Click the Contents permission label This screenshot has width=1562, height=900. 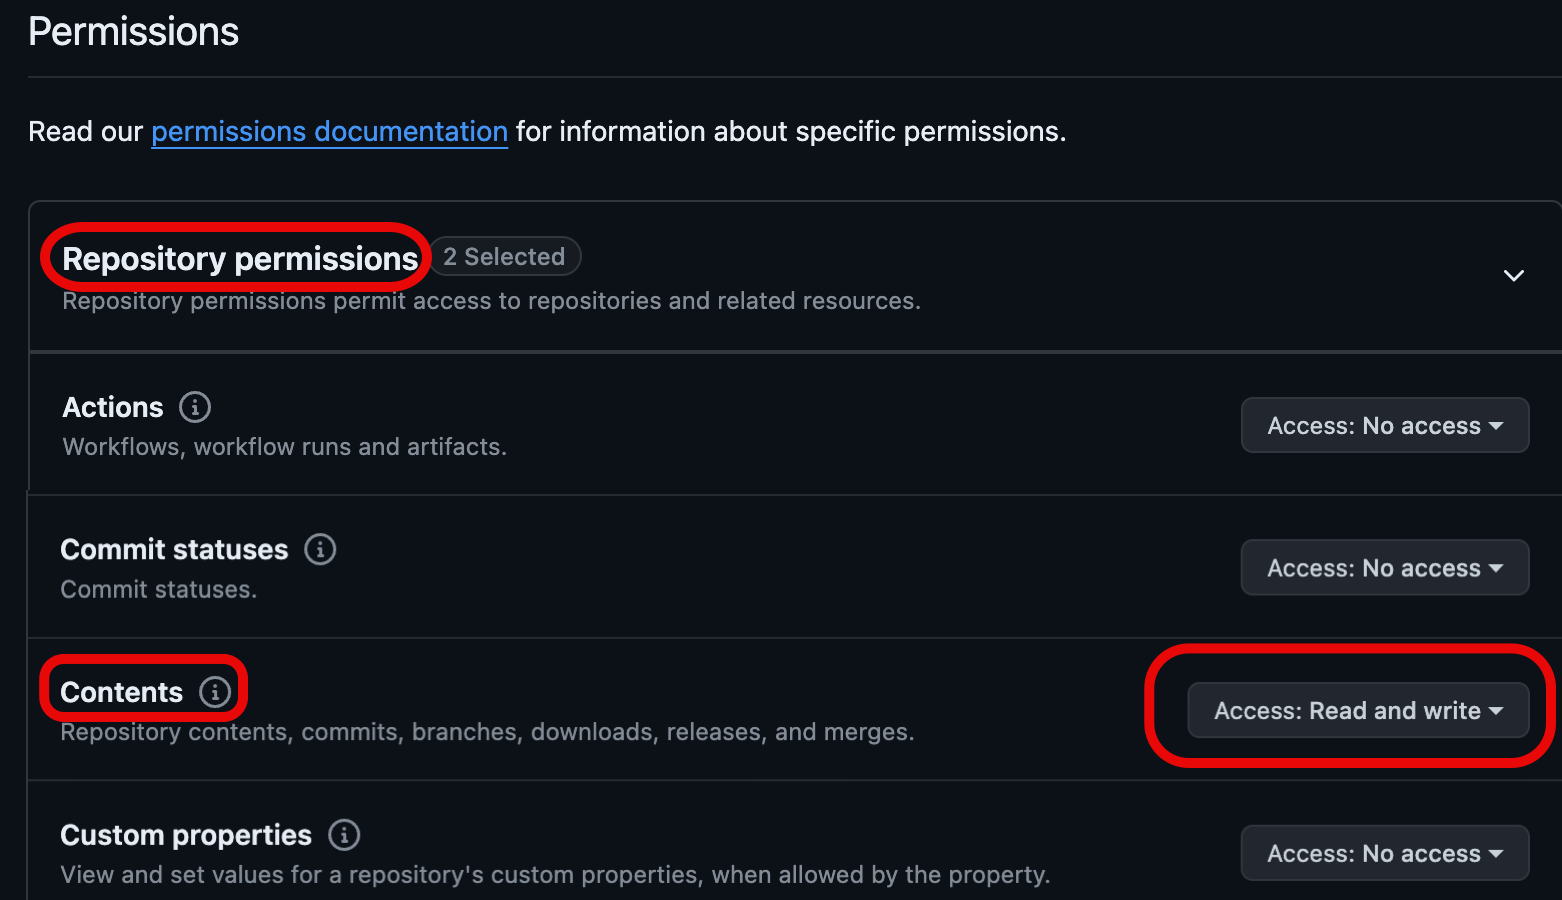tap(122, 692)
